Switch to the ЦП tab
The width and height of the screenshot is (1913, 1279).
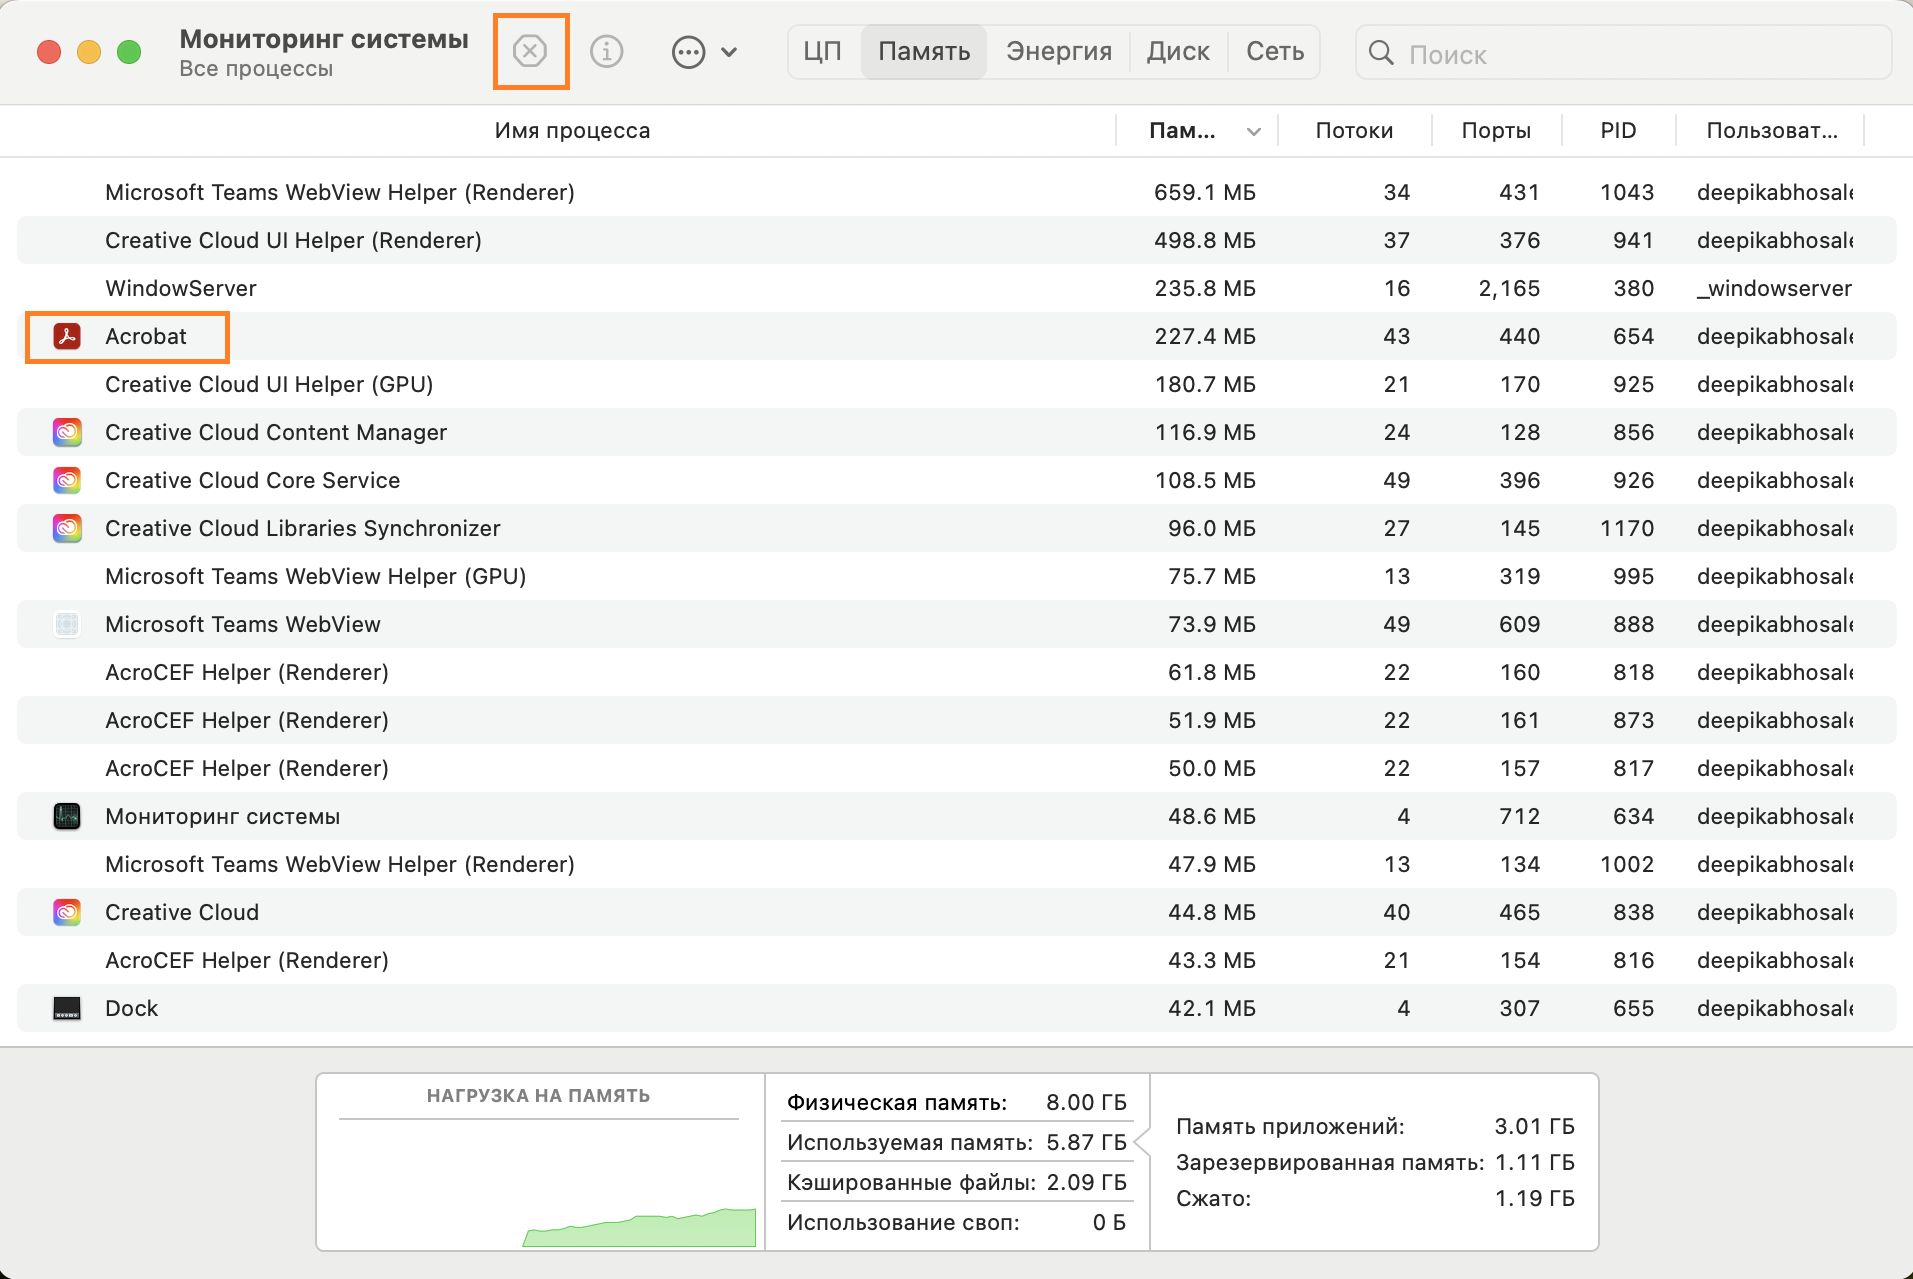pos(822,51)
